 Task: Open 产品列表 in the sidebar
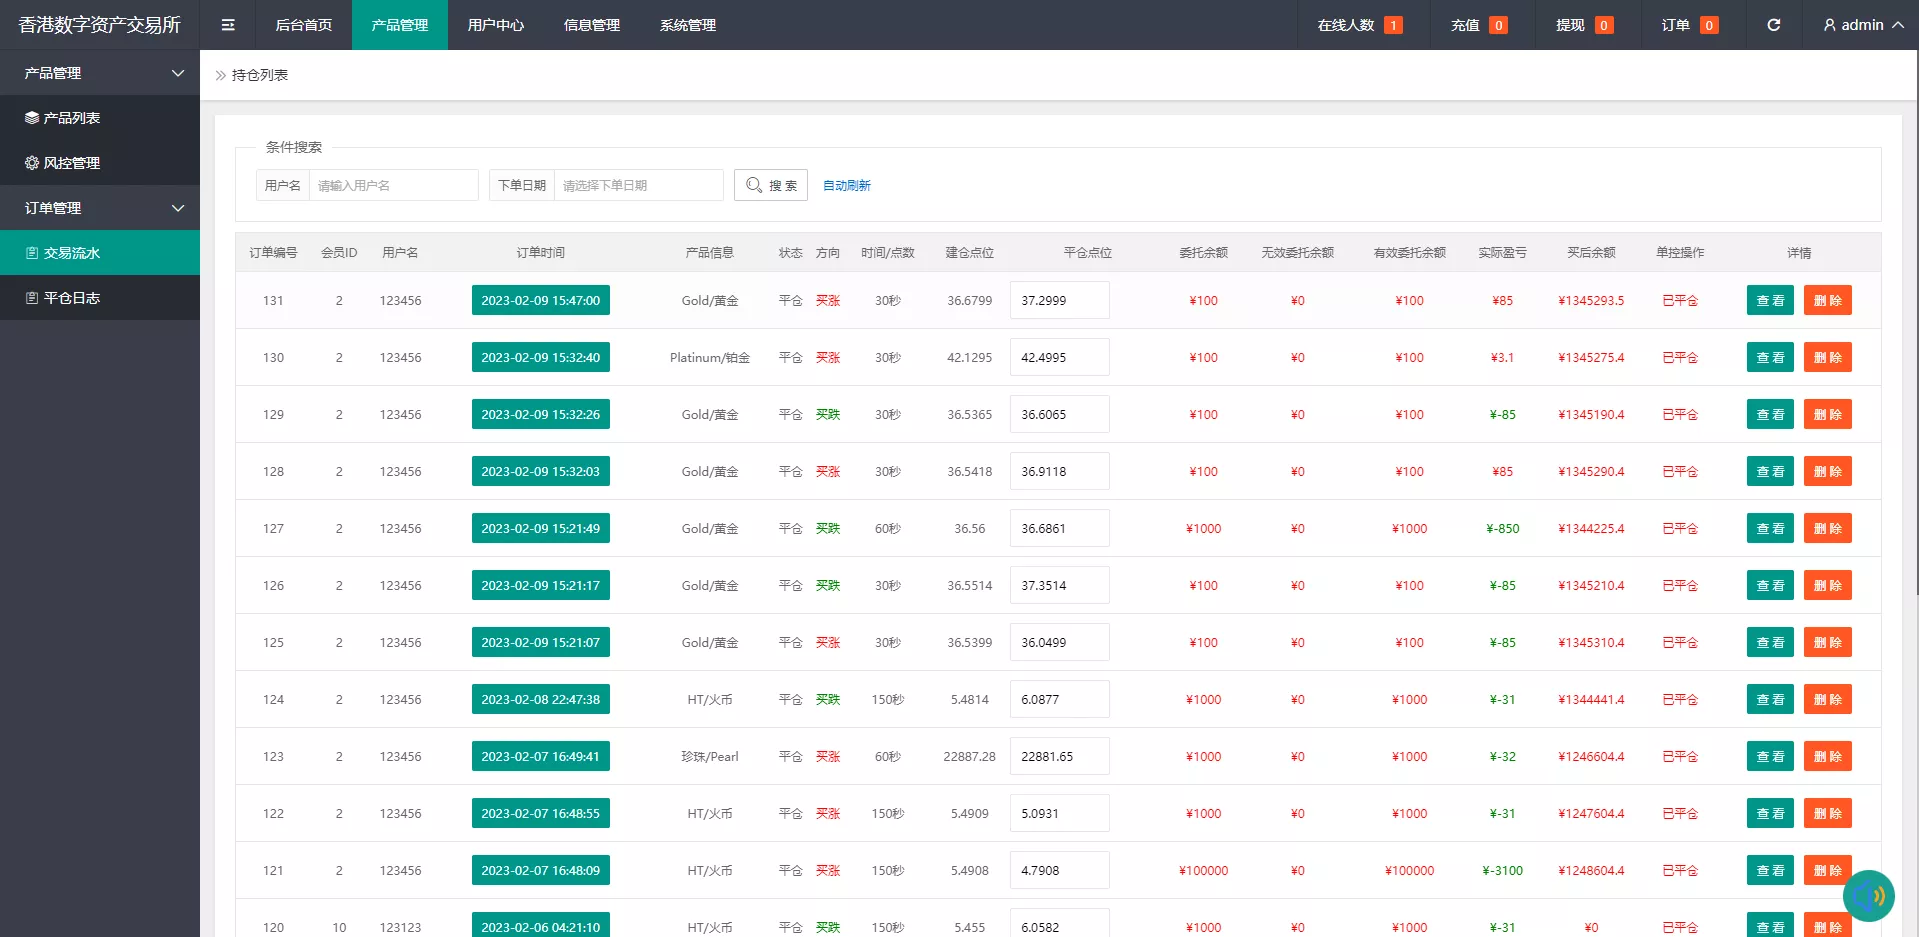71,118
